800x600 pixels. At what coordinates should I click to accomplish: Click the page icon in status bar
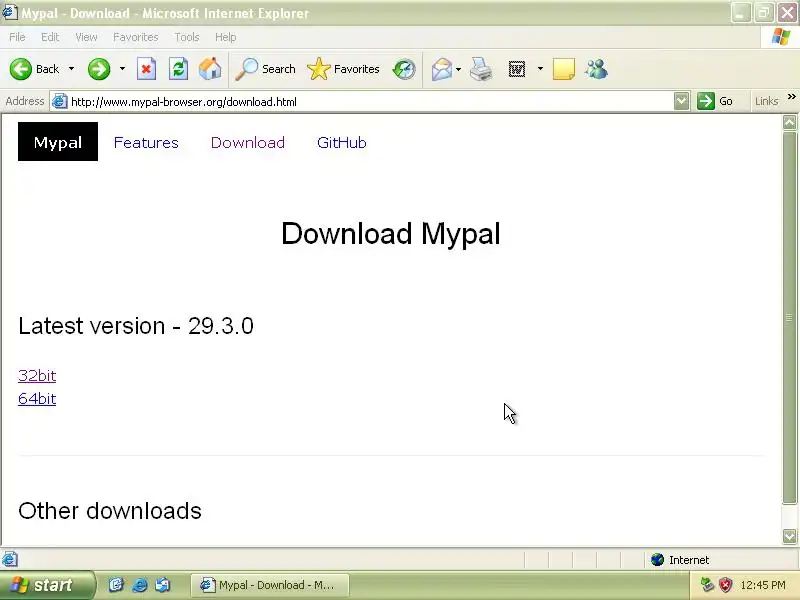[x=10, y=560]
